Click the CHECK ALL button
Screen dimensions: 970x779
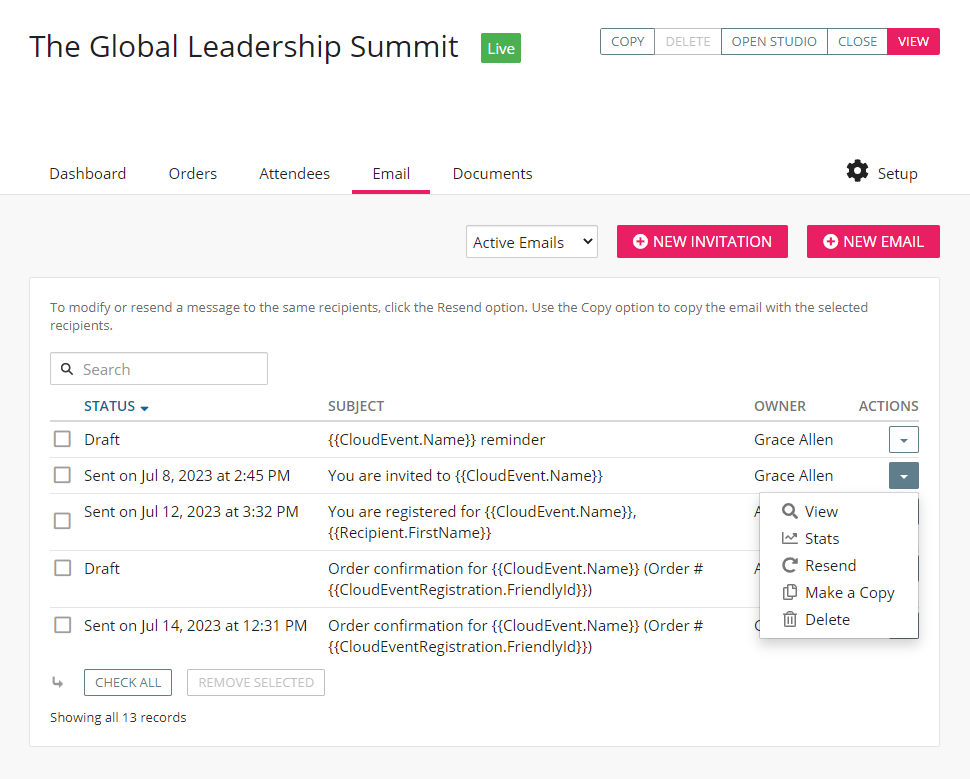[x=128, y=683]
